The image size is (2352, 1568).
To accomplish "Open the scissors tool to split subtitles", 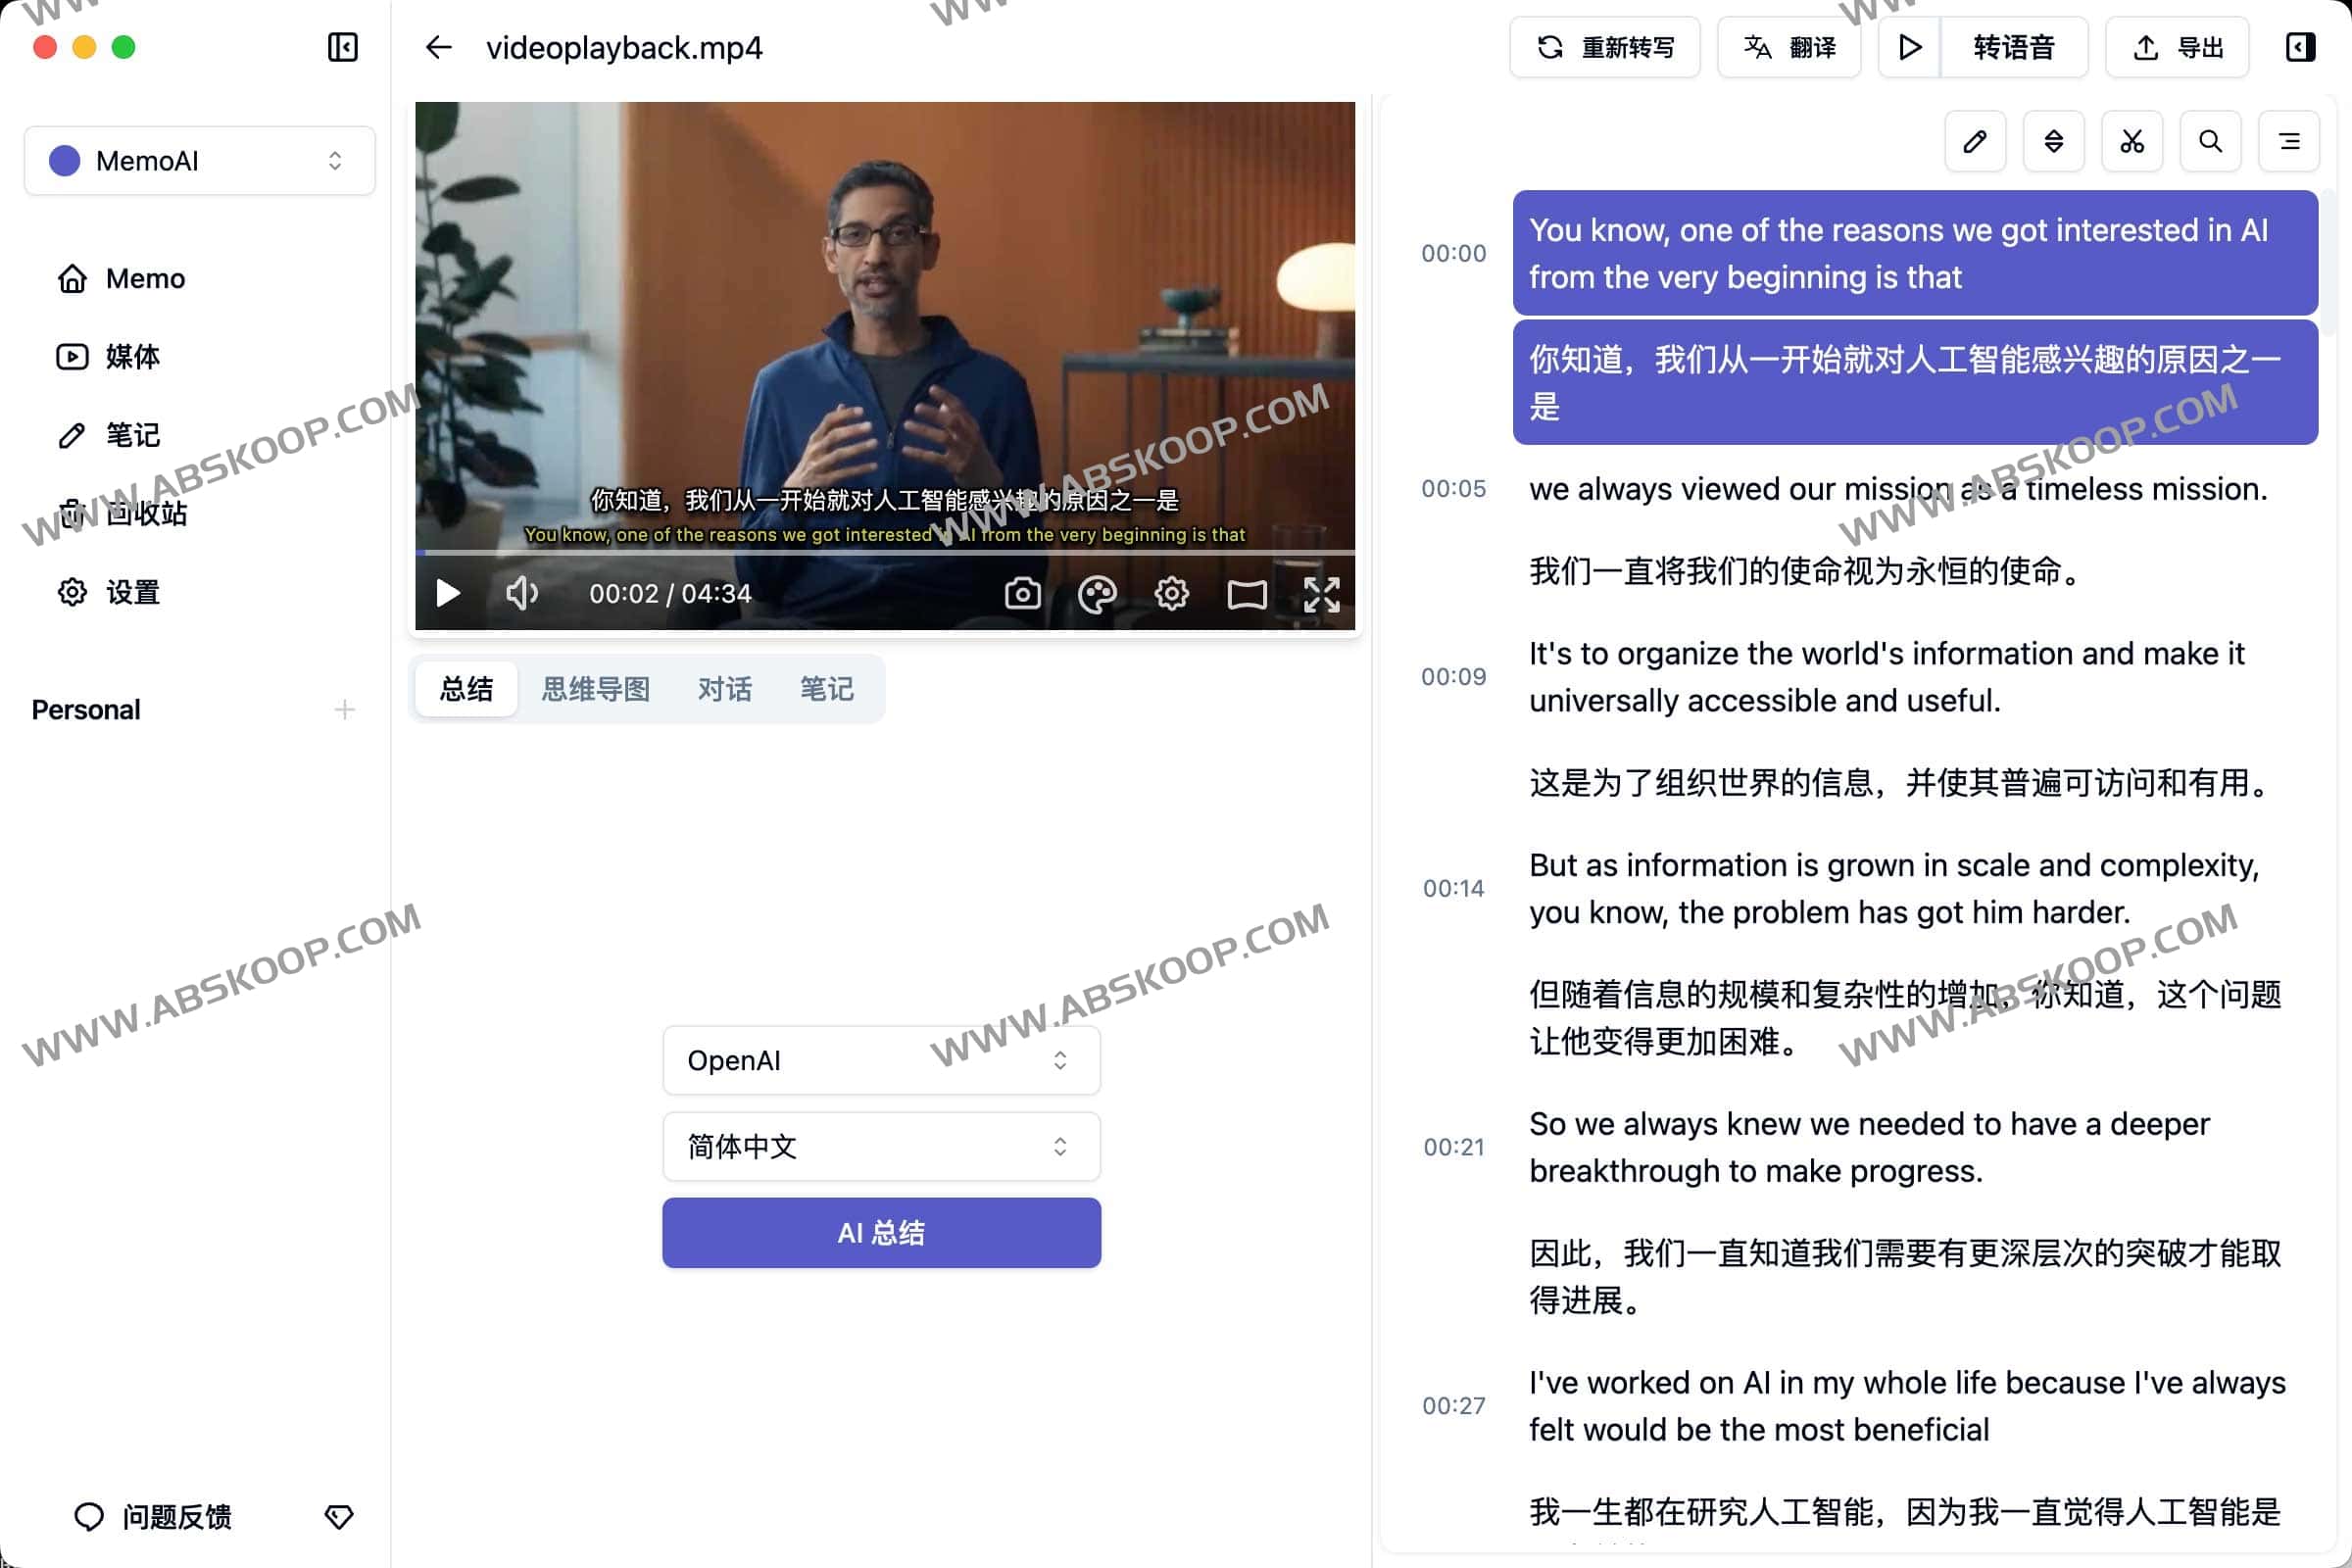I will (x=2132, y=141).
